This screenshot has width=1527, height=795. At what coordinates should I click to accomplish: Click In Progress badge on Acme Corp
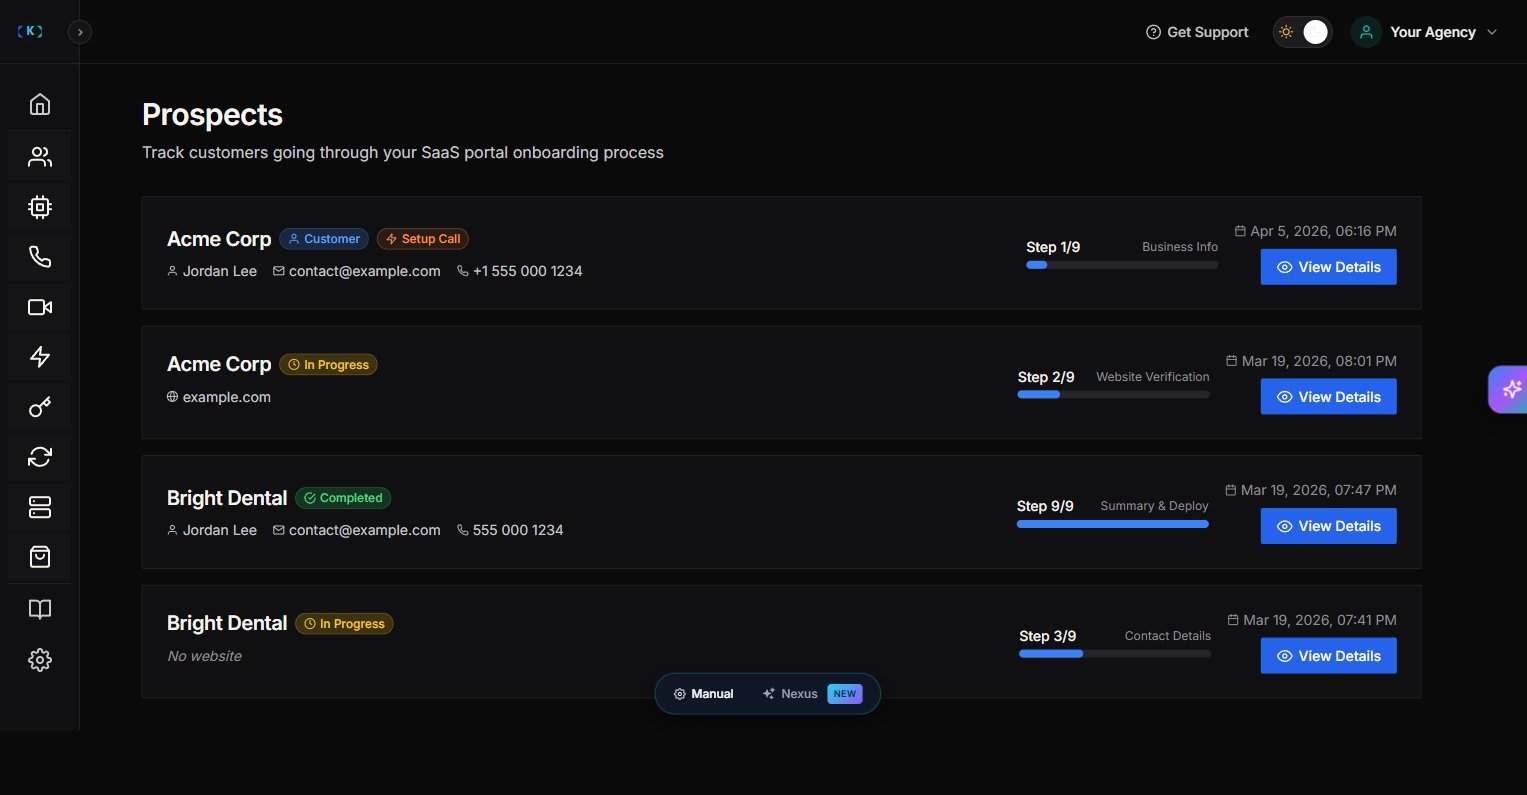coord(328,365)
